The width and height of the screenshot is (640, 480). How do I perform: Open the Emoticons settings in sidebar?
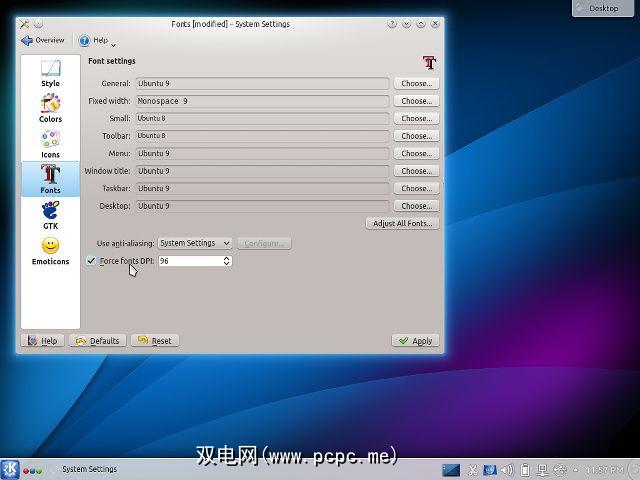pos(51,251)
